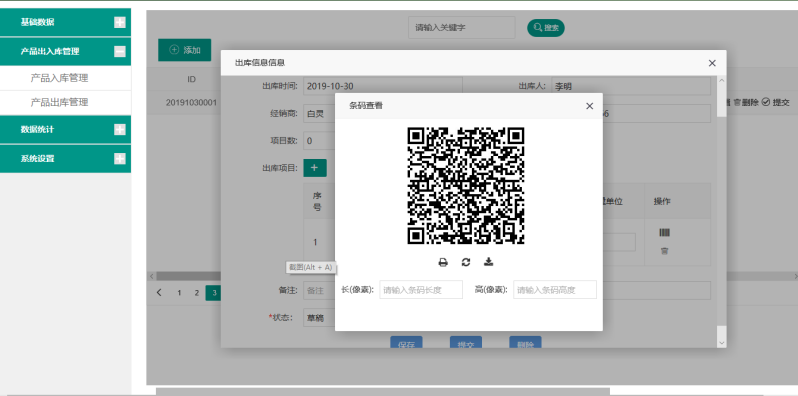Focus the 长(像素) barcode length field
Image resolution: width=798 pixels, height=396 pixels.
point(421,290)
